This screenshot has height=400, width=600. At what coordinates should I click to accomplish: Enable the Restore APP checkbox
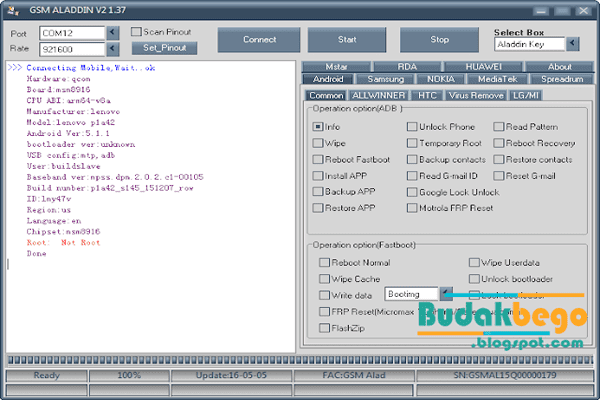click(x=318, y=208)
